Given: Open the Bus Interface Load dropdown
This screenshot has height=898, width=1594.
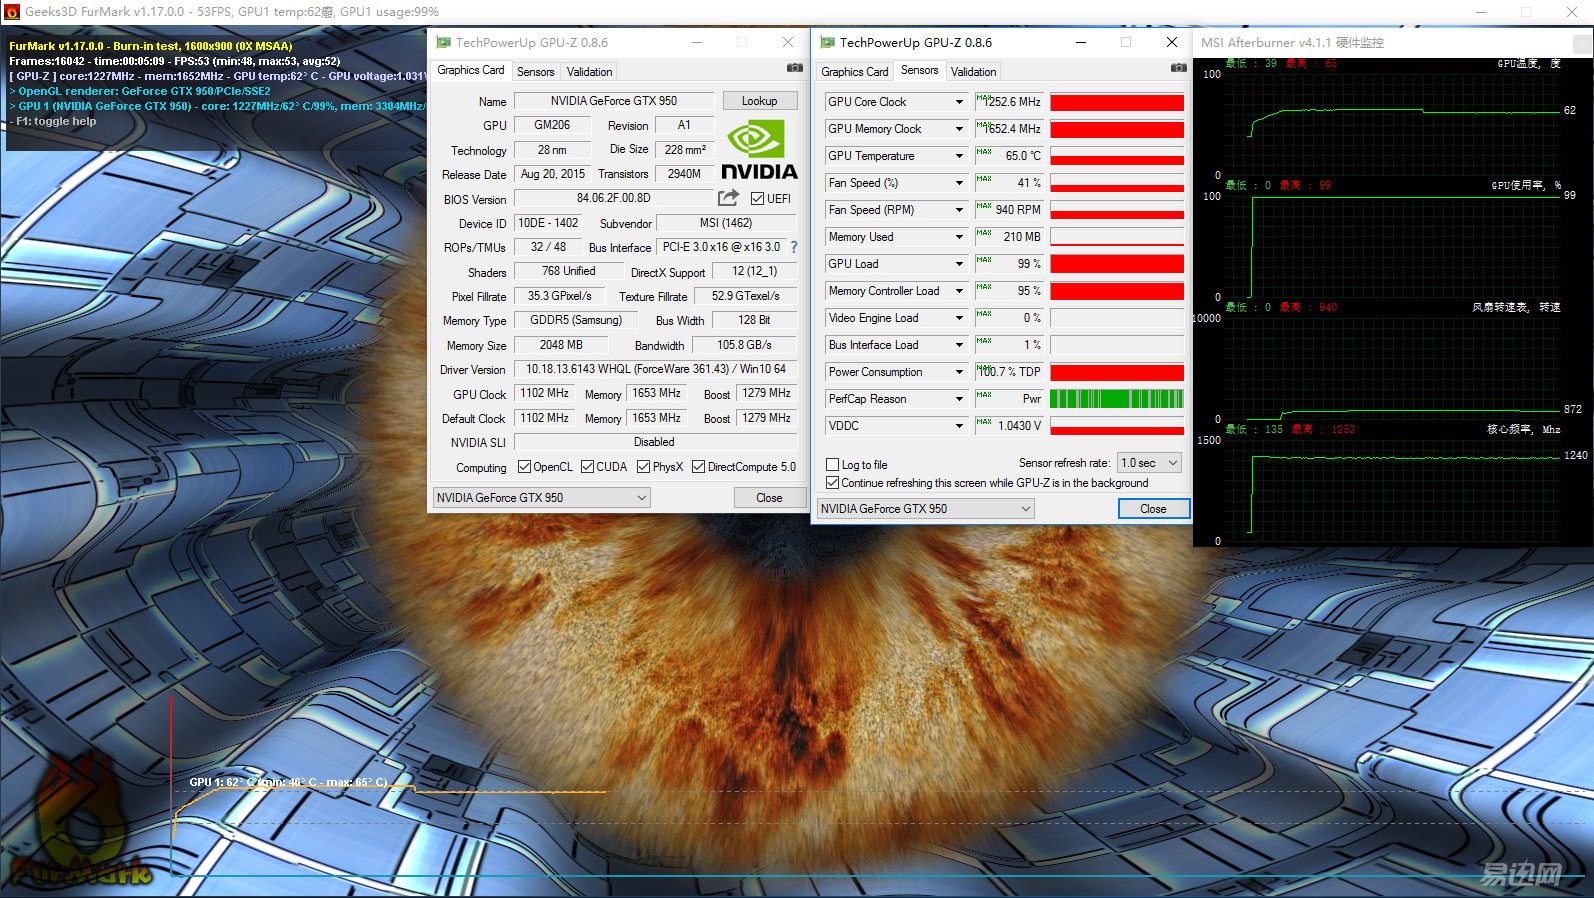Looking at the screenshot, I should (x=959, y=345).
